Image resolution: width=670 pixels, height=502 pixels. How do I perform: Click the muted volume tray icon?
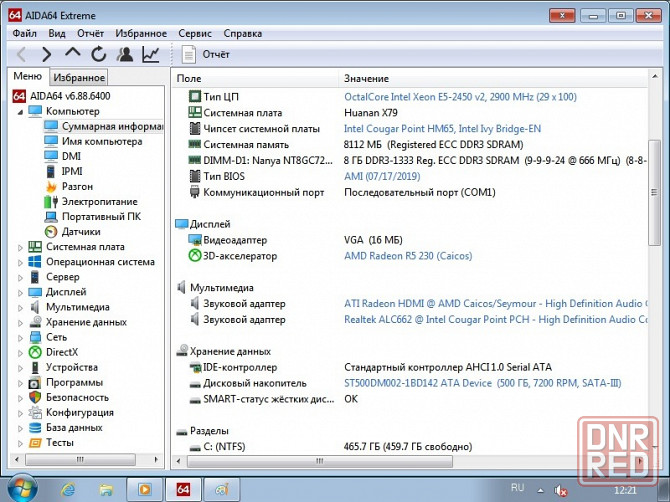560,490
